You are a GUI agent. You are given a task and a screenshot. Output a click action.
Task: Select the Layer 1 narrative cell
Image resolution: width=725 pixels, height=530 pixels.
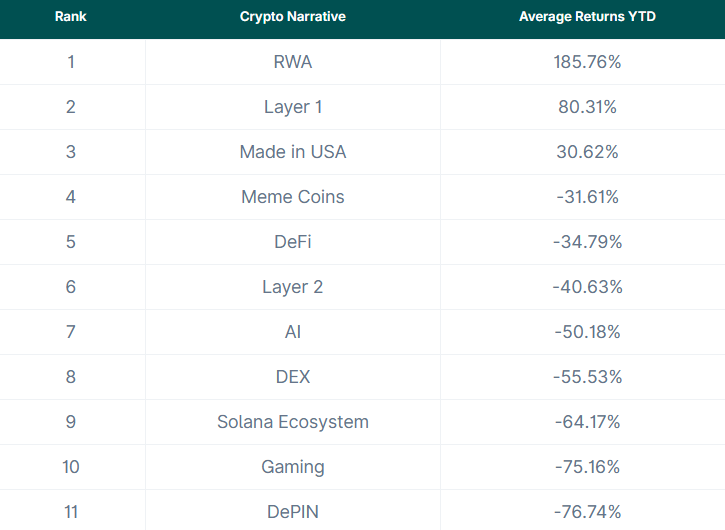pyautogui.click(x=293, y=107)
